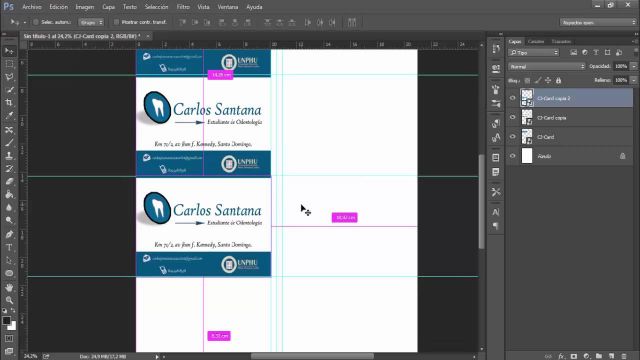Toggle filter for pixel layers
Viewport: 640px width, 360px height.
pyautogui.click(x=573, y=52)
